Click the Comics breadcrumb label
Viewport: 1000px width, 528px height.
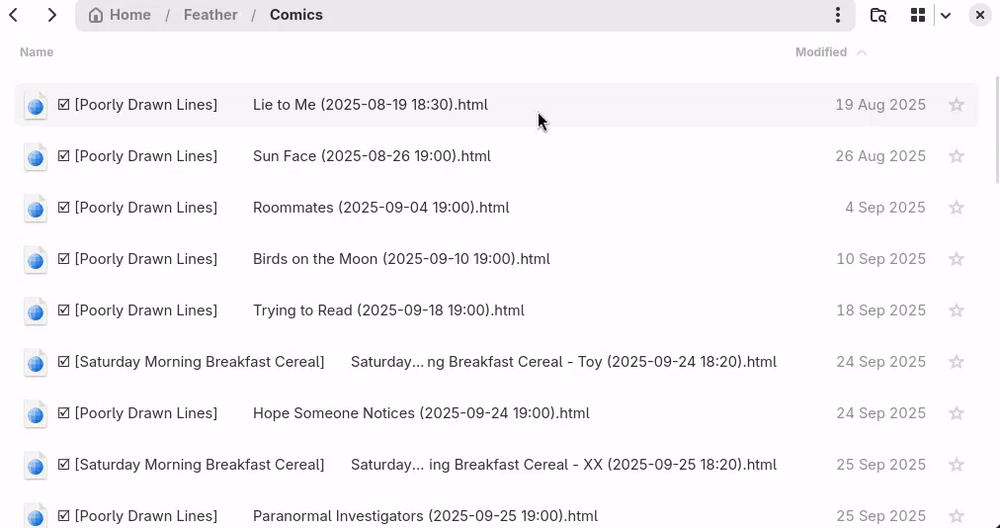(x=296, y=15)
